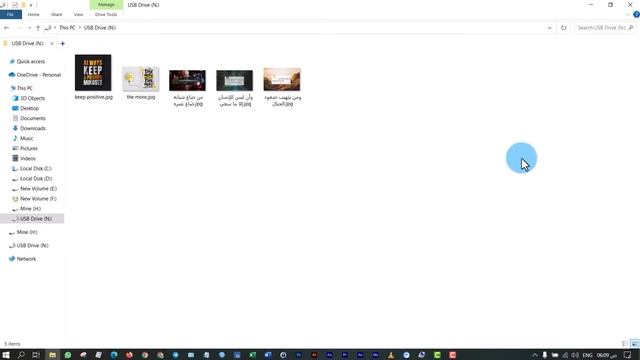Select New Volume (E:) in sidebar
The height and width of the screenshot is (360, 640).
[38, 189]
